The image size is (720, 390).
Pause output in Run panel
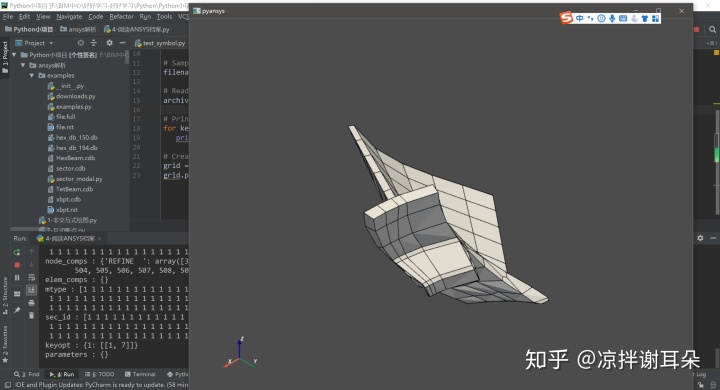[x=17, y=277]
